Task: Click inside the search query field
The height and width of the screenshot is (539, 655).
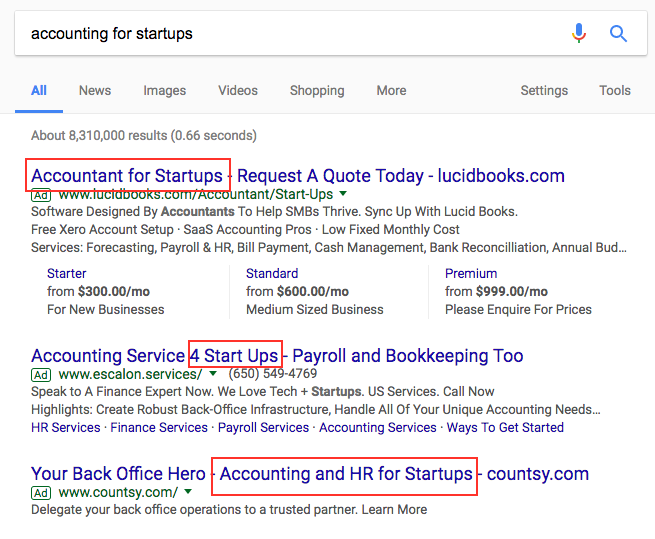Action: pyautogui.click(x=290, y=33)
